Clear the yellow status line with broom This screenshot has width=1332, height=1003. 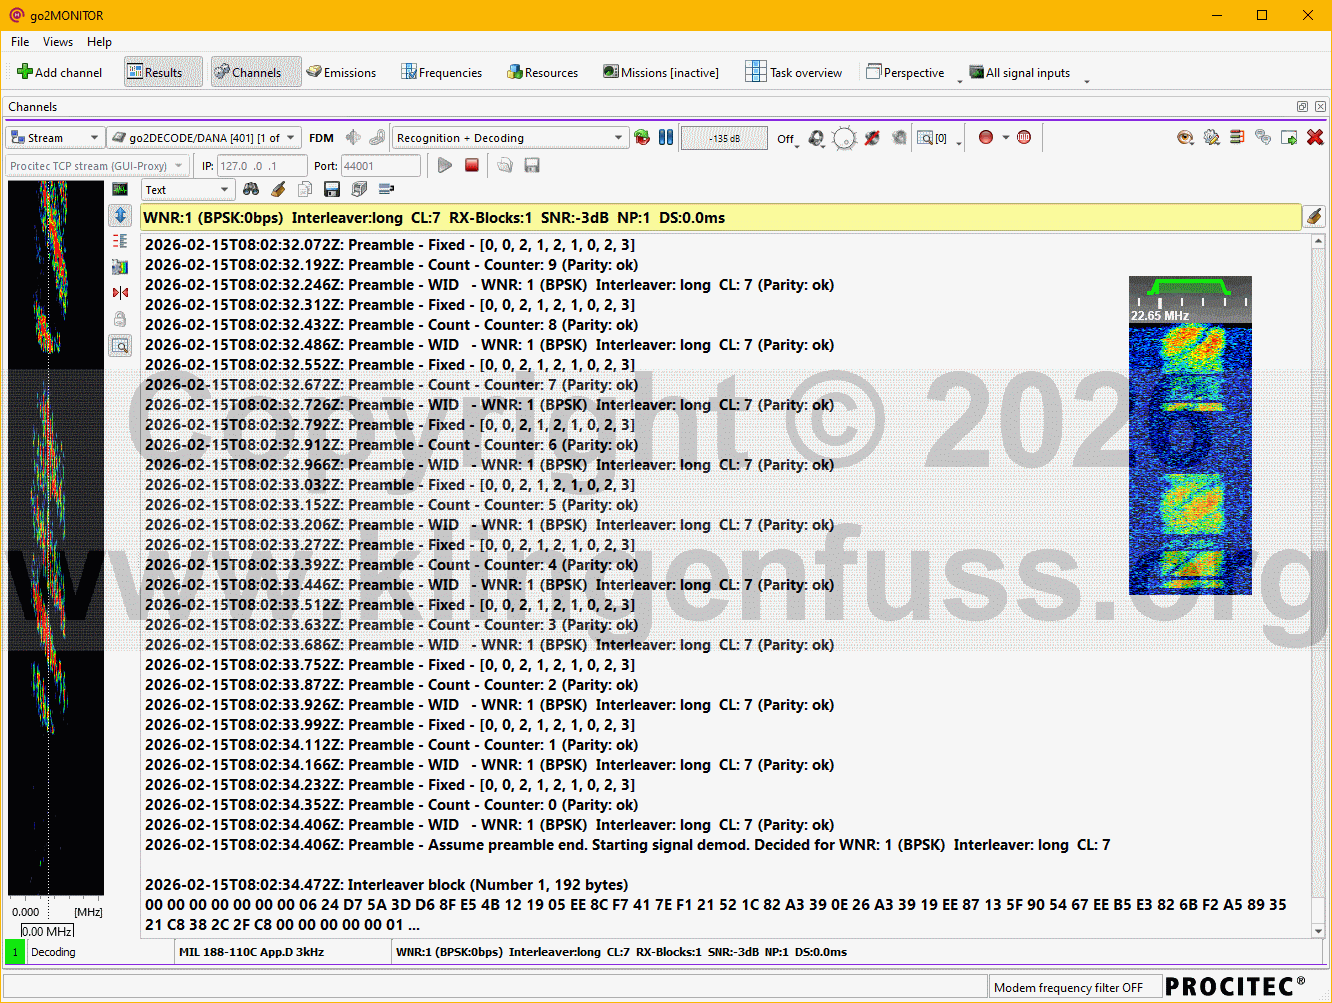point(1315,217)
